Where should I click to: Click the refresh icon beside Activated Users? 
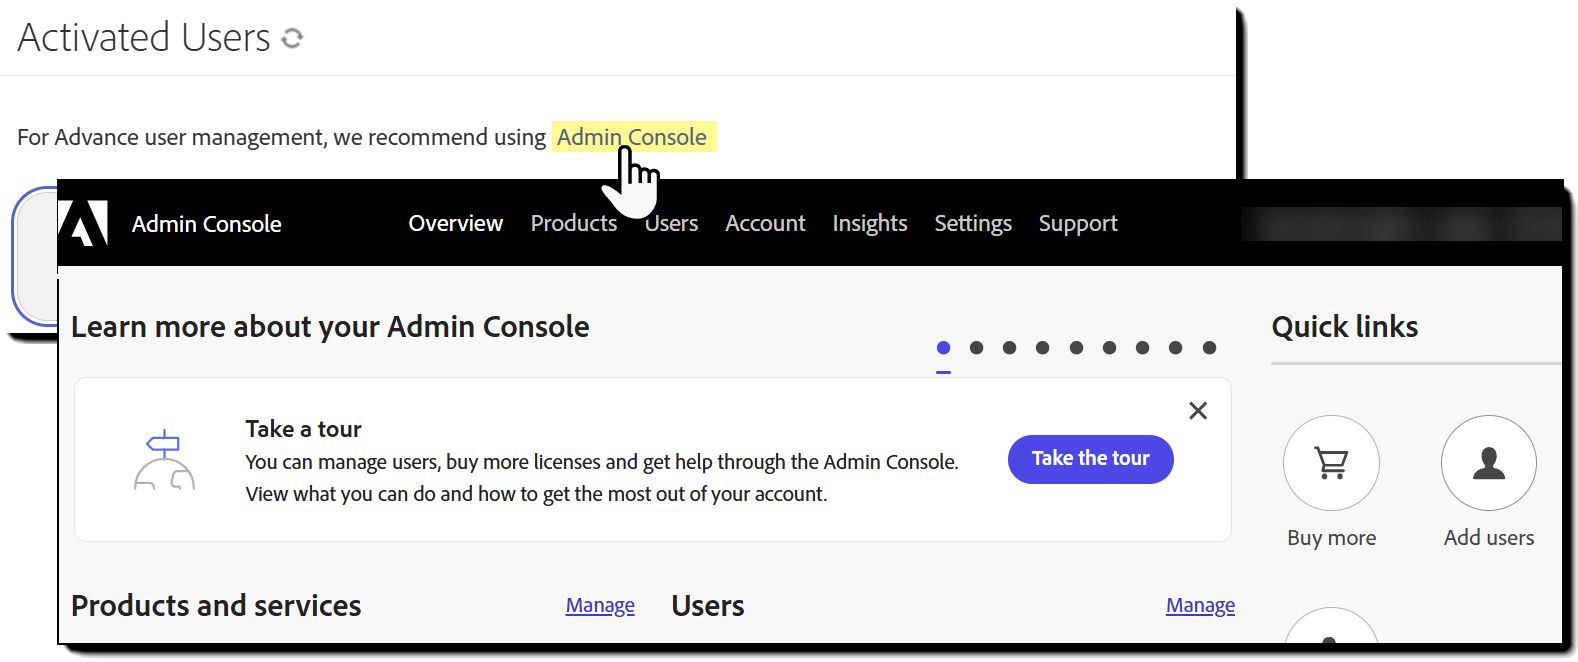[292, 38]
